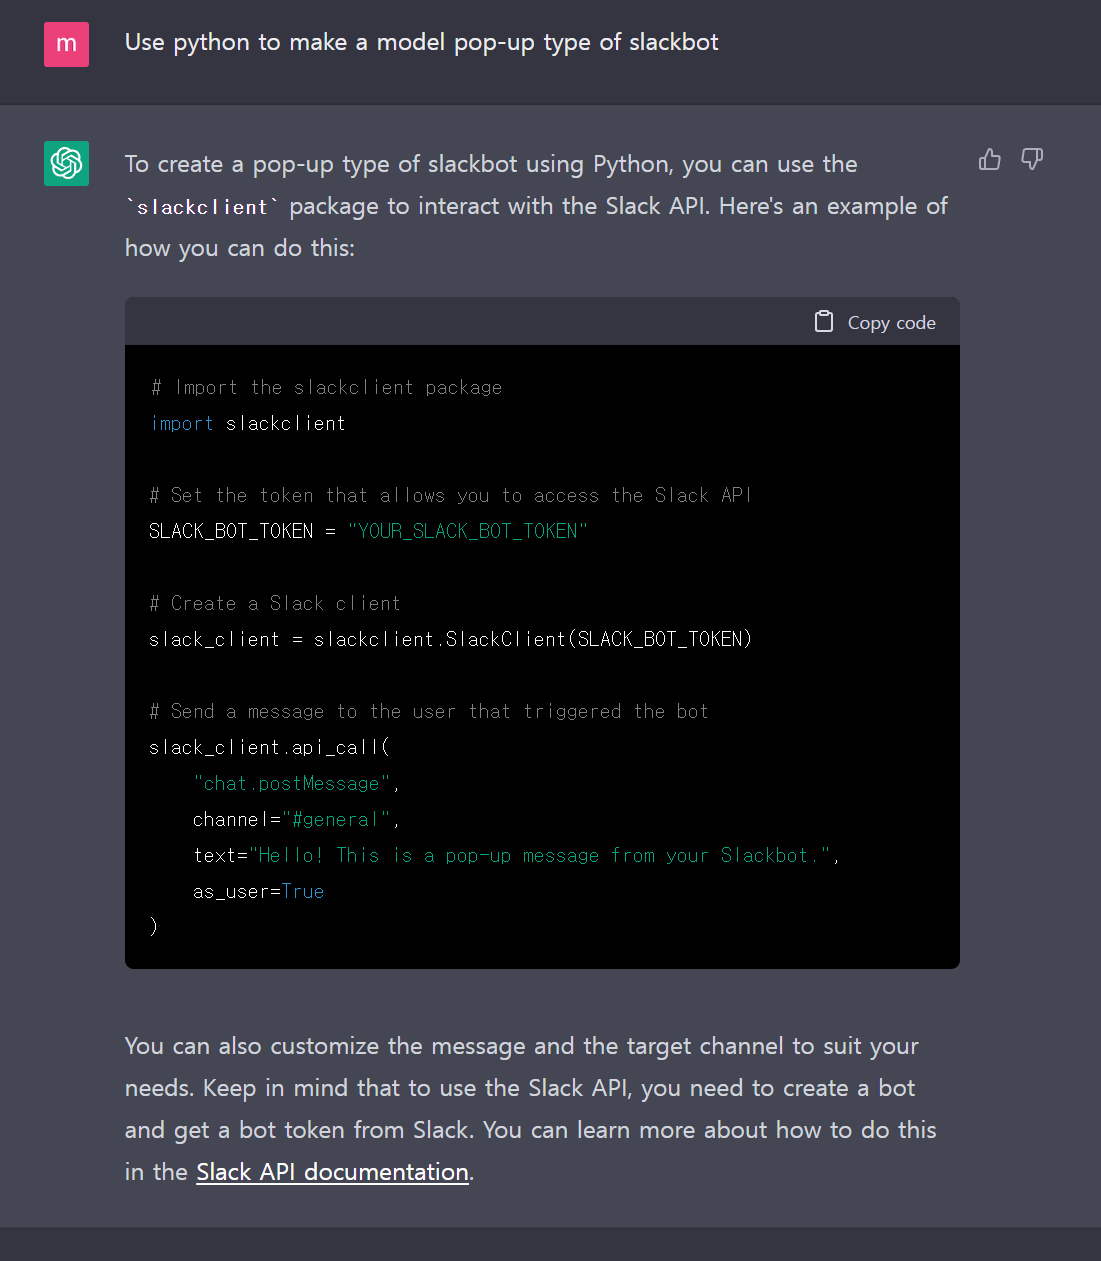This screenshot has height=1261, width=1101.
Task: Click the 'You can also customize' paragraph
Action: point(531,1109)
